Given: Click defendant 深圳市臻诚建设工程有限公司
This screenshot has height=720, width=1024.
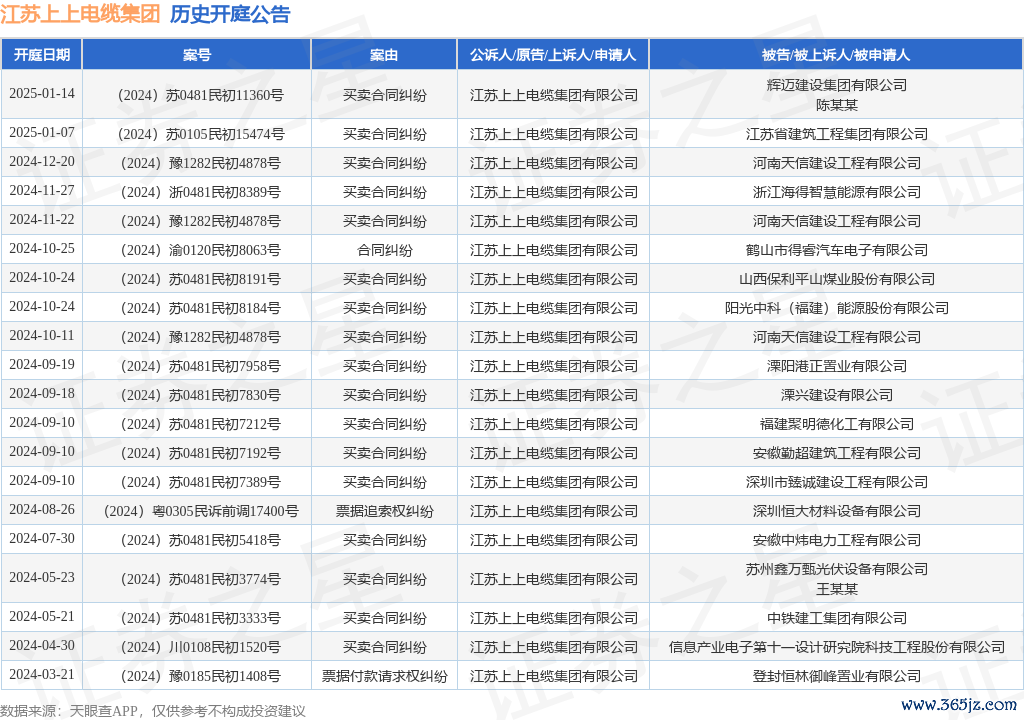Looking at the screenshot, I should (837, 482).
